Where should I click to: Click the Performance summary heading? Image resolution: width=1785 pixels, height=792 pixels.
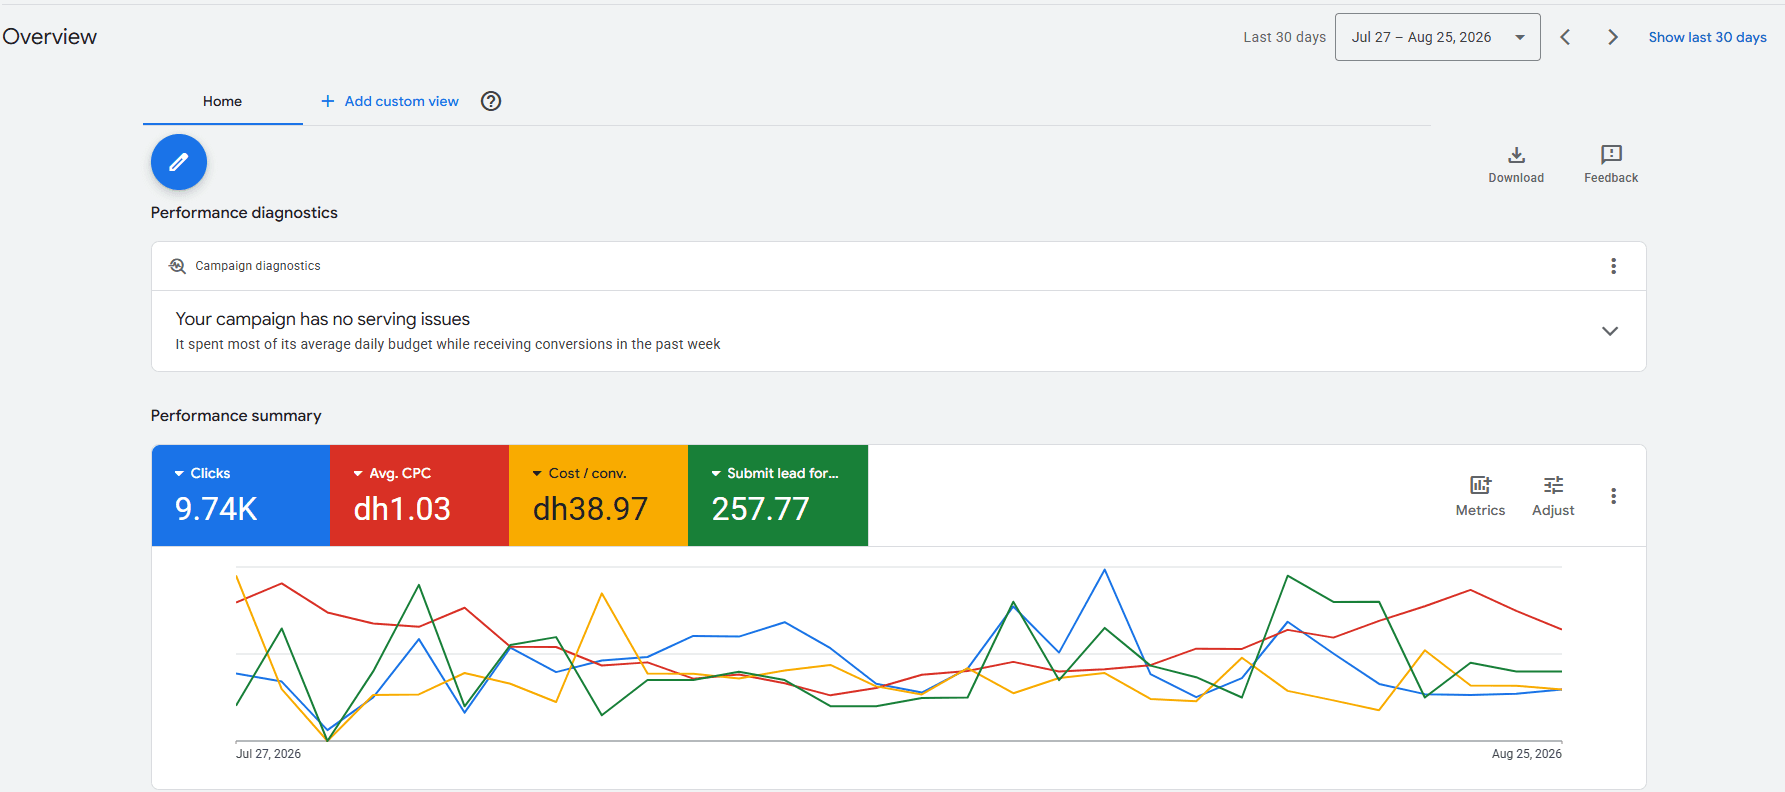pyautogui.click(x=236, y=416)
